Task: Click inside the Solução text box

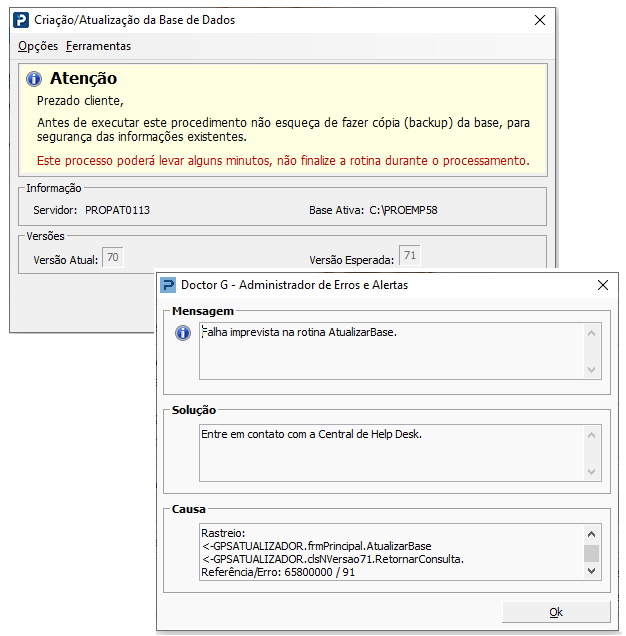Action: (x=391, y=453)
